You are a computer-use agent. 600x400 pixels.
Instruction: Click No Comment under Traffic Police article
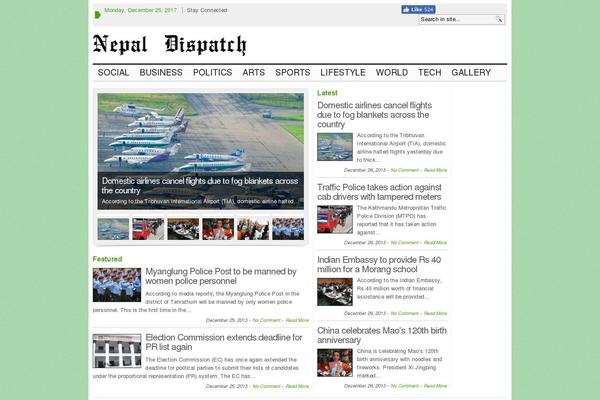(404, 243)
